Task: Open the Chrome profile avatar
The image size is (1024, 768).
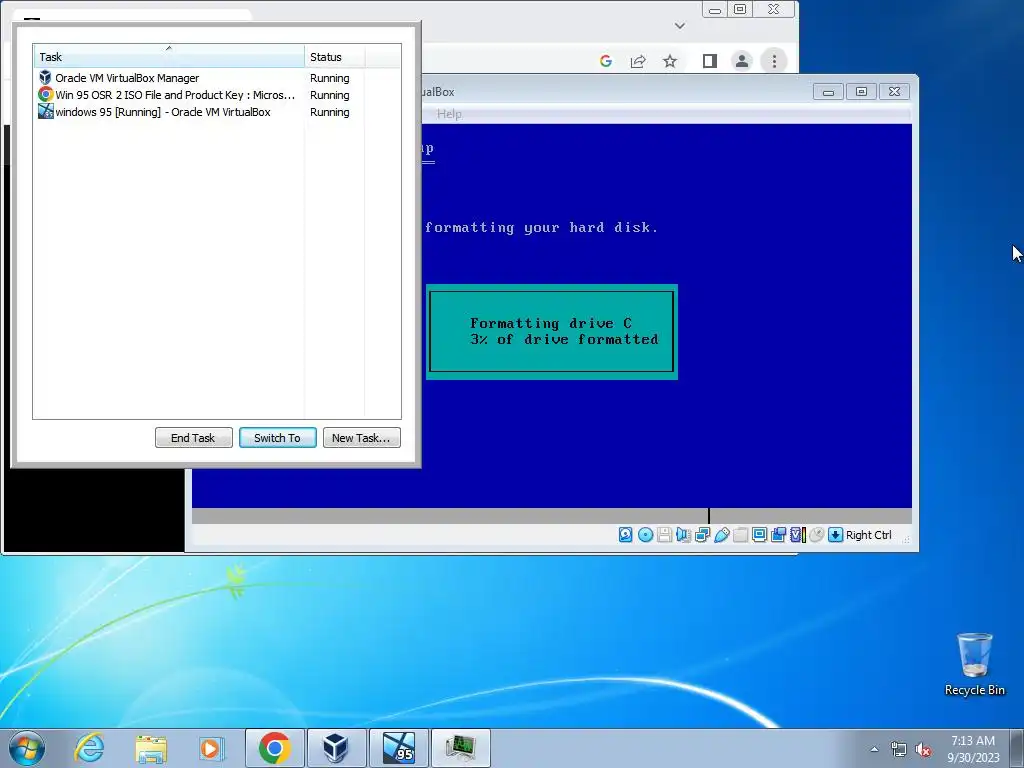Action: [742, 61]
